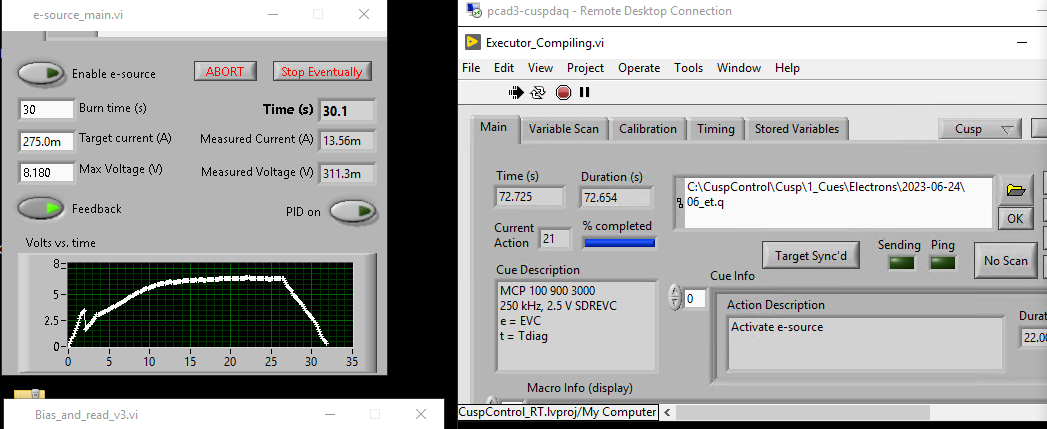Pause execution with the pause icon
1047x429 pixels.
coord(585,92)
